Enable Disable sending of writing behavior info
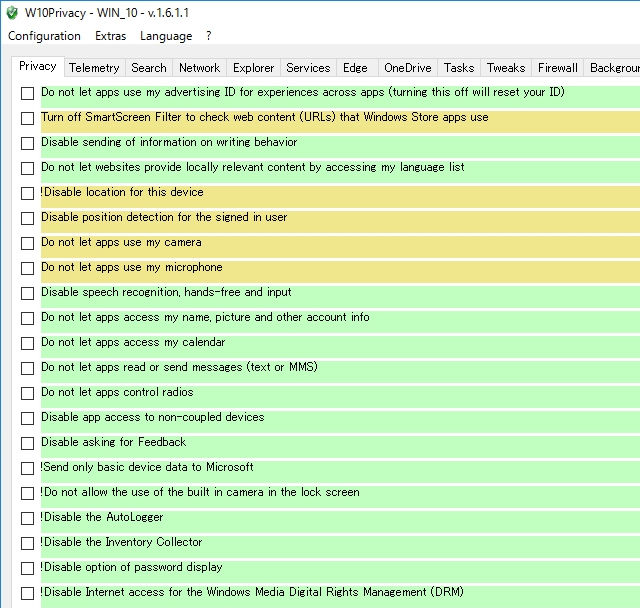Image resolution: width=640 pixels, height=608 pixels. 27,143
